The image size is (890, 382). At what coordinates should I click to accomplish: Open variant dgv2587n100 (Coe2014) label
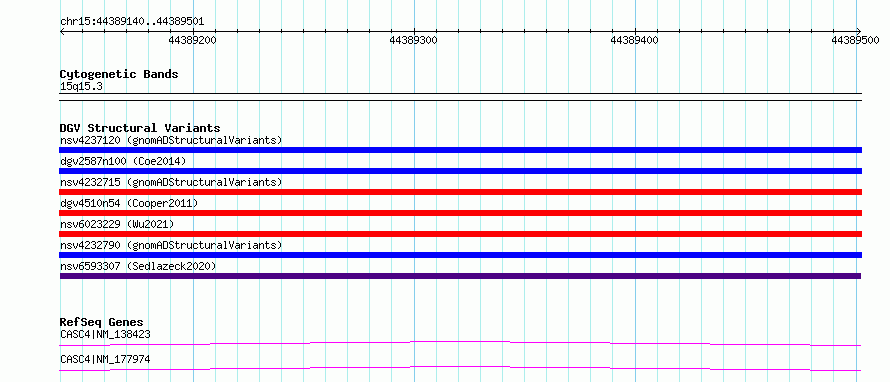point(123,161)
